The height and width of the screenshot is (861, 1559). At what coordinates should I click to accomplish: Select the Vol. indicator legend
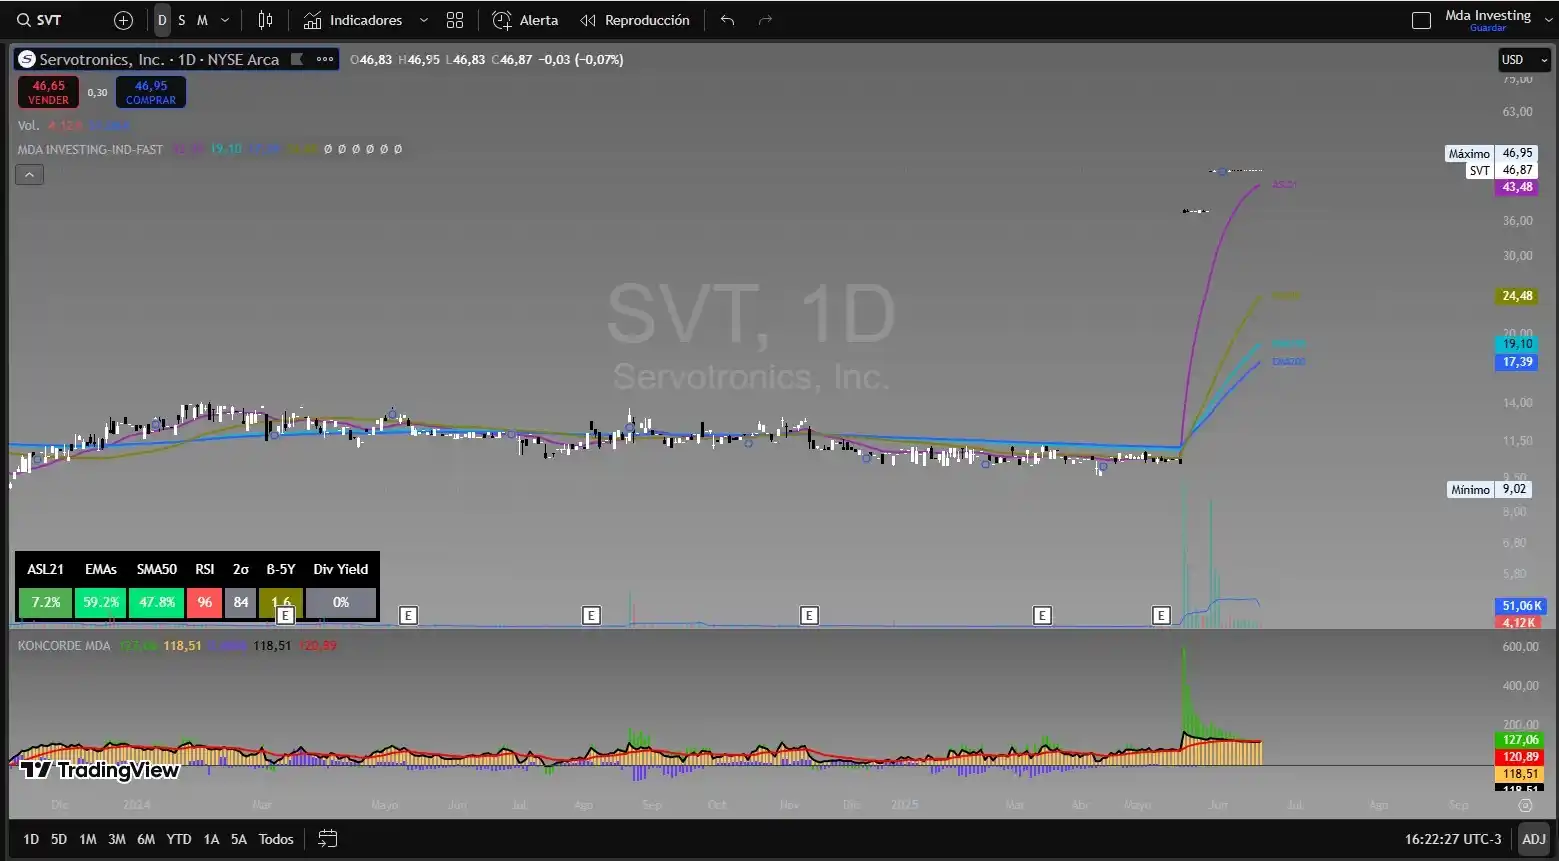[29, 125]
